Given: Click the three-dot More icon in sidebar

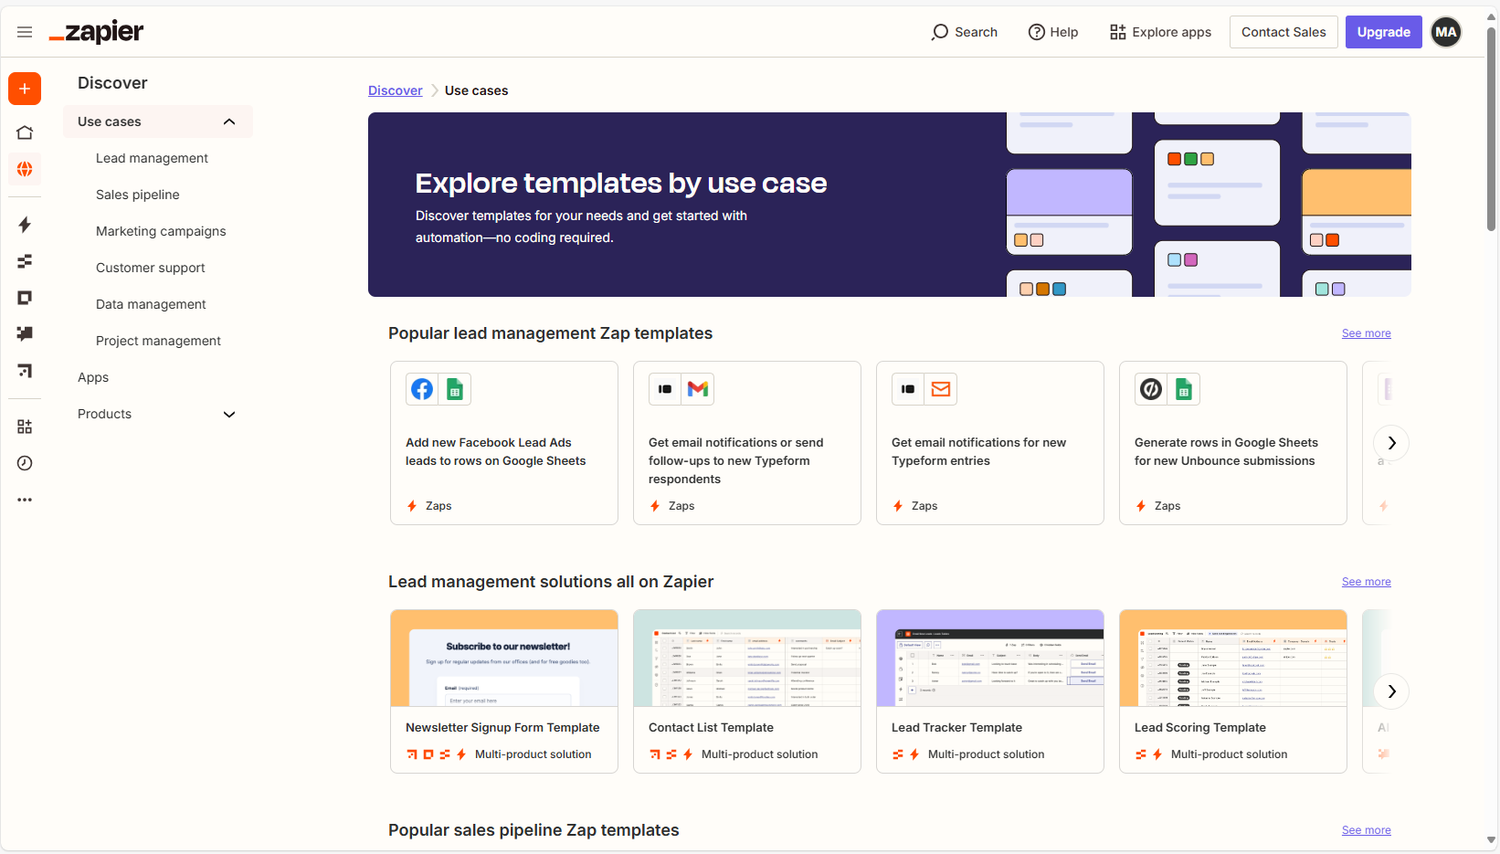Looking at the screenshot, I should point(25,500).
